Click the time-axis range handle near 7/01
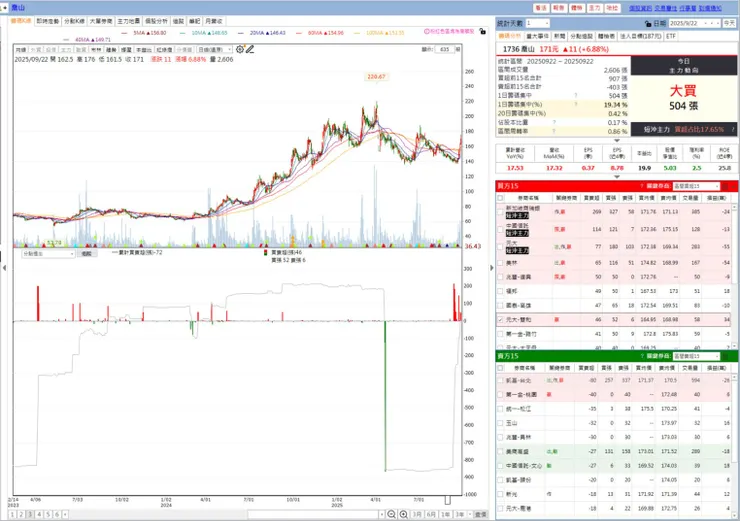 coord(447,500)
